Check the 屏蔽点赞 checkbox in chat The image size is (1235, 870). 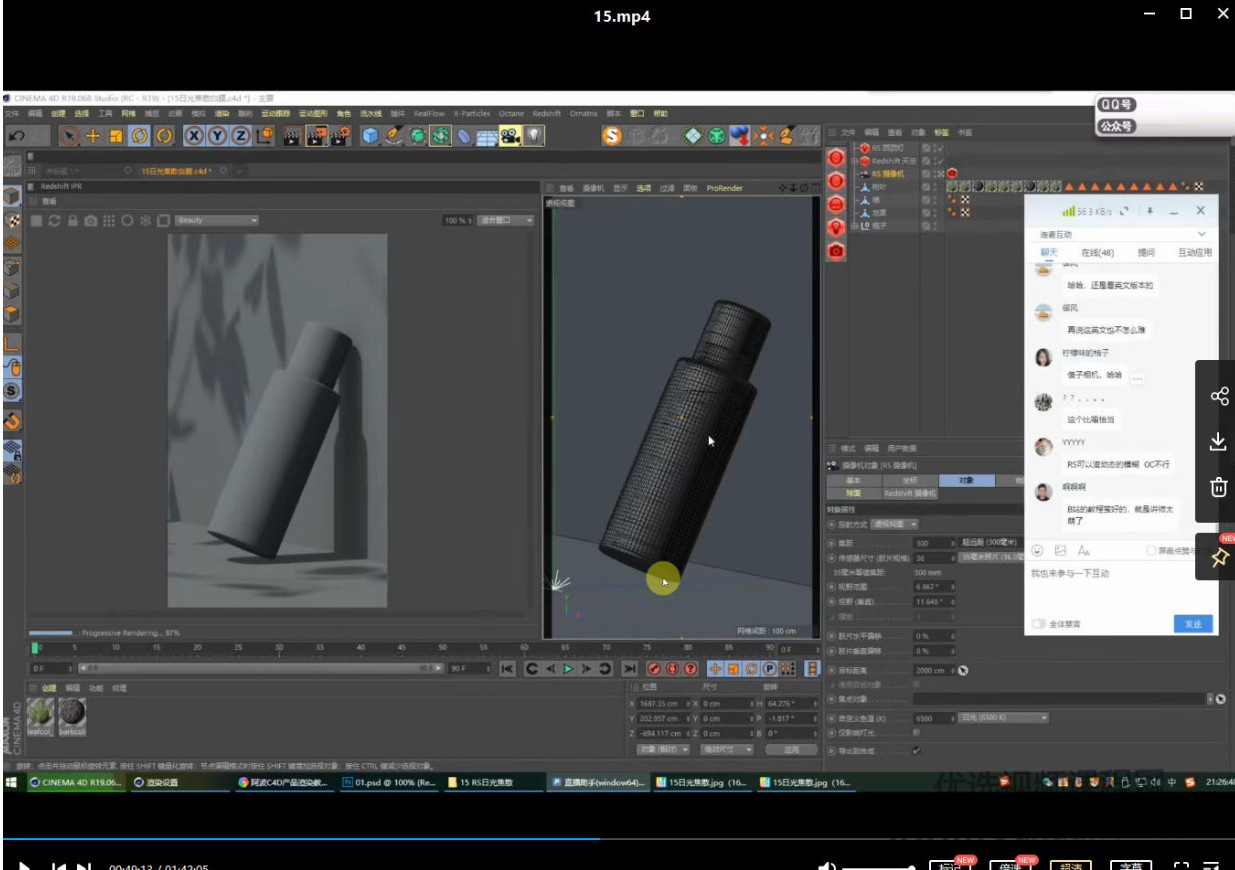coord(1152,551)
